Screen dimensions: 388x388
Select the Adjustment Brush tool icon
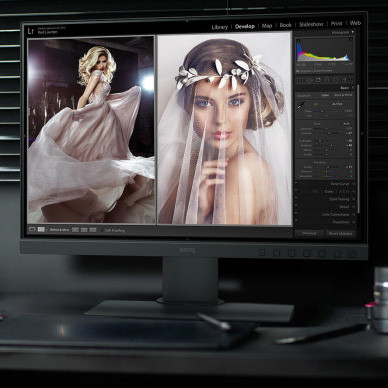345,80
